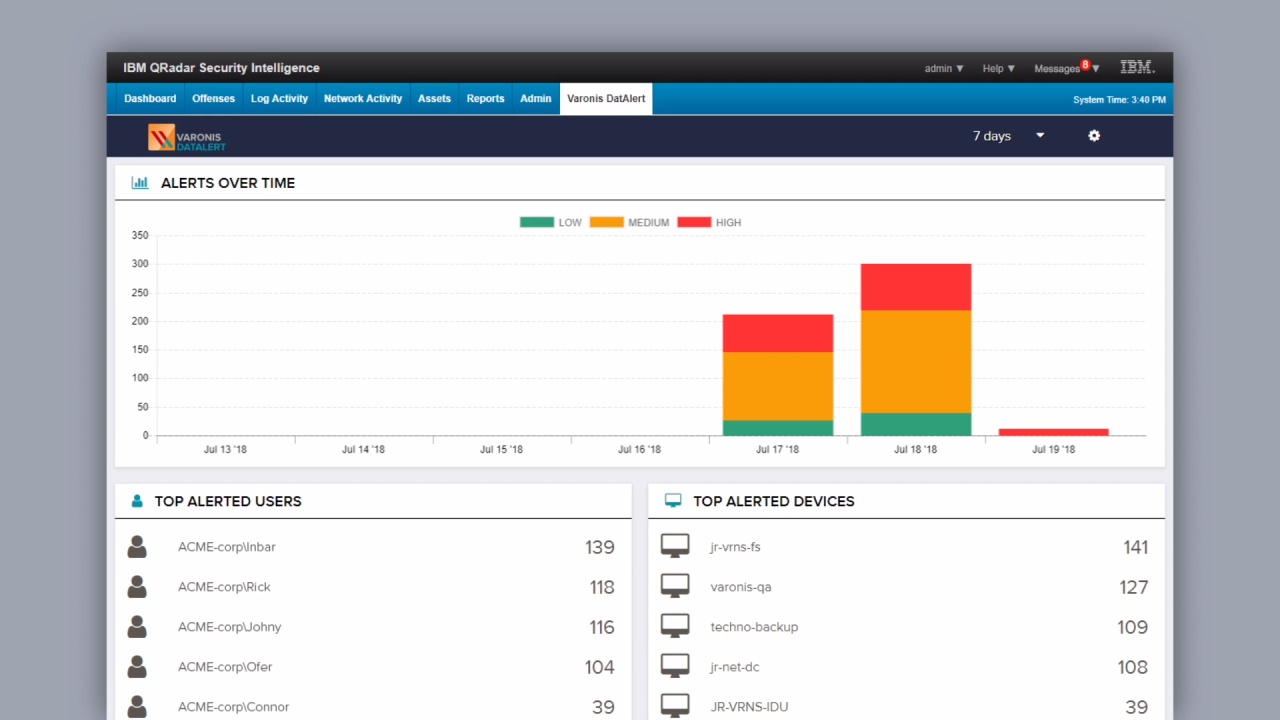
Task: Click the Varonis DatAlert logo
Action: pyautogui.click(x=186, y=137)
